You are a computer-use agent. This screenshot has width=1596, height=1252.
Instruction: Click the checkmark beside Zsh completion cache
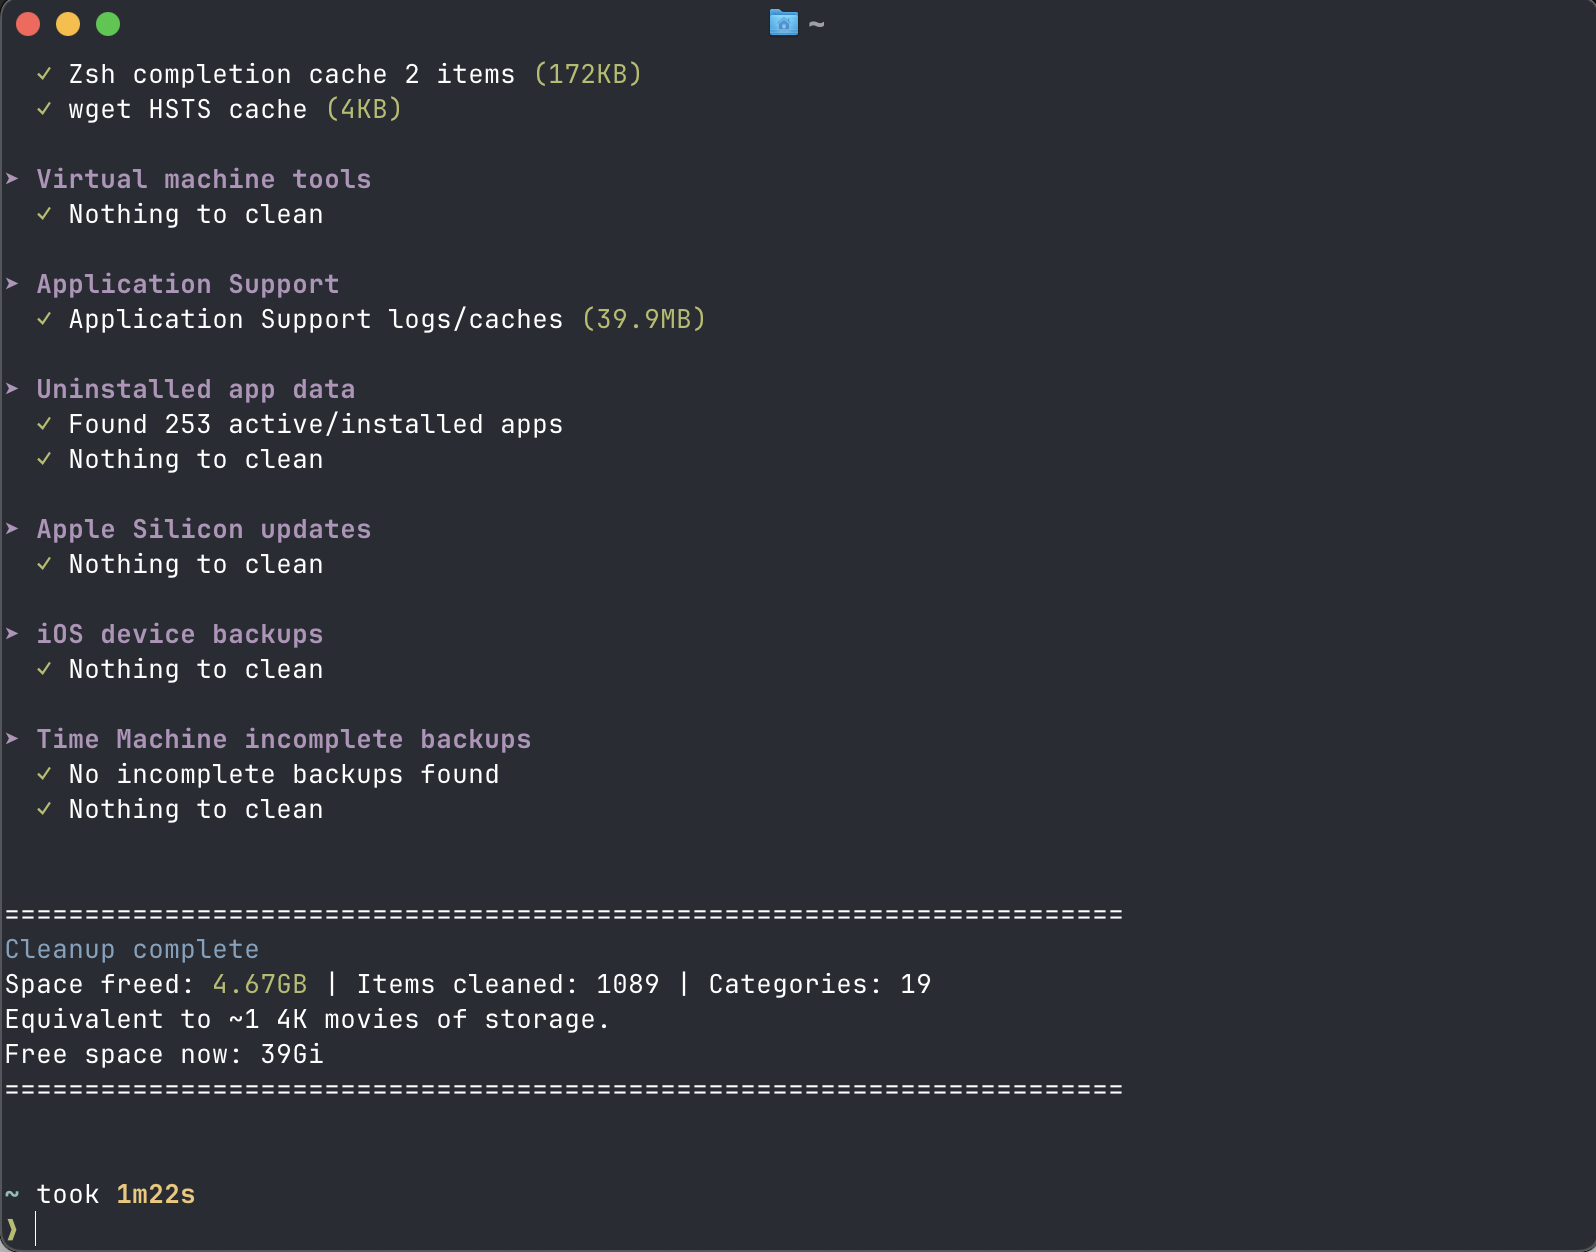pos(44,74)
